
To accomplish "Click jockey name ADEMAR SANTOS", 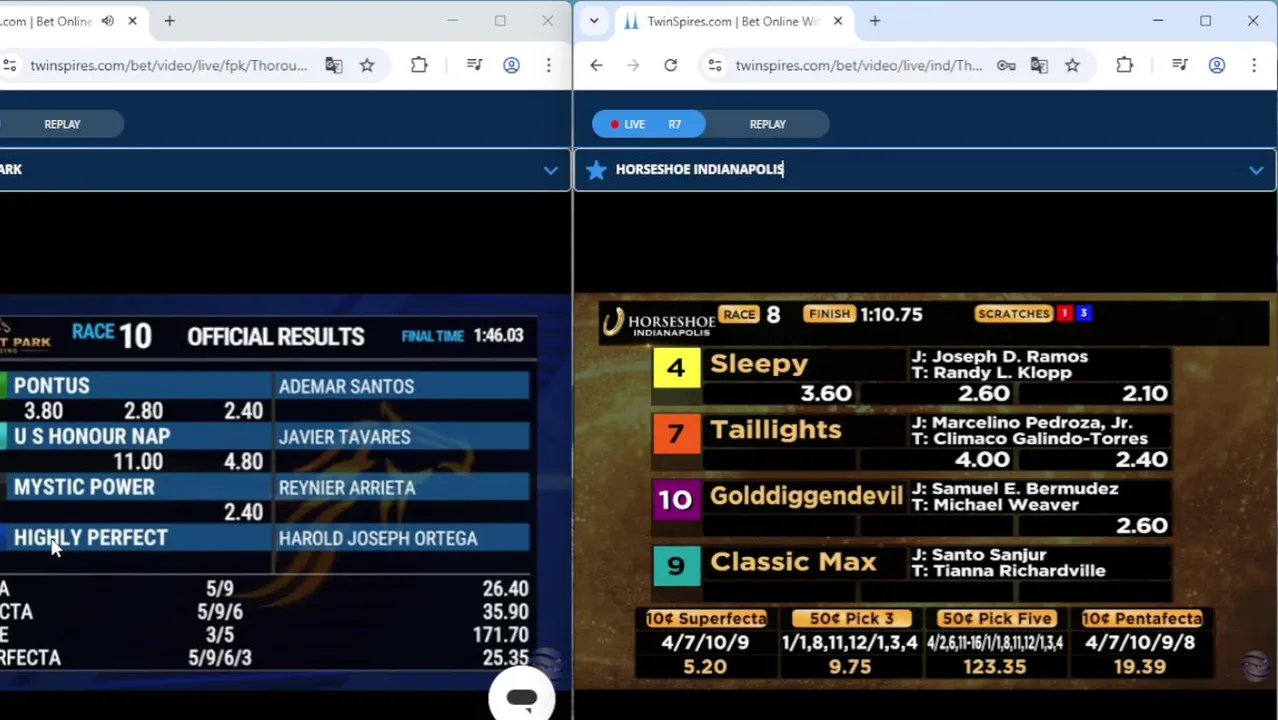I will tap(346, 387).
